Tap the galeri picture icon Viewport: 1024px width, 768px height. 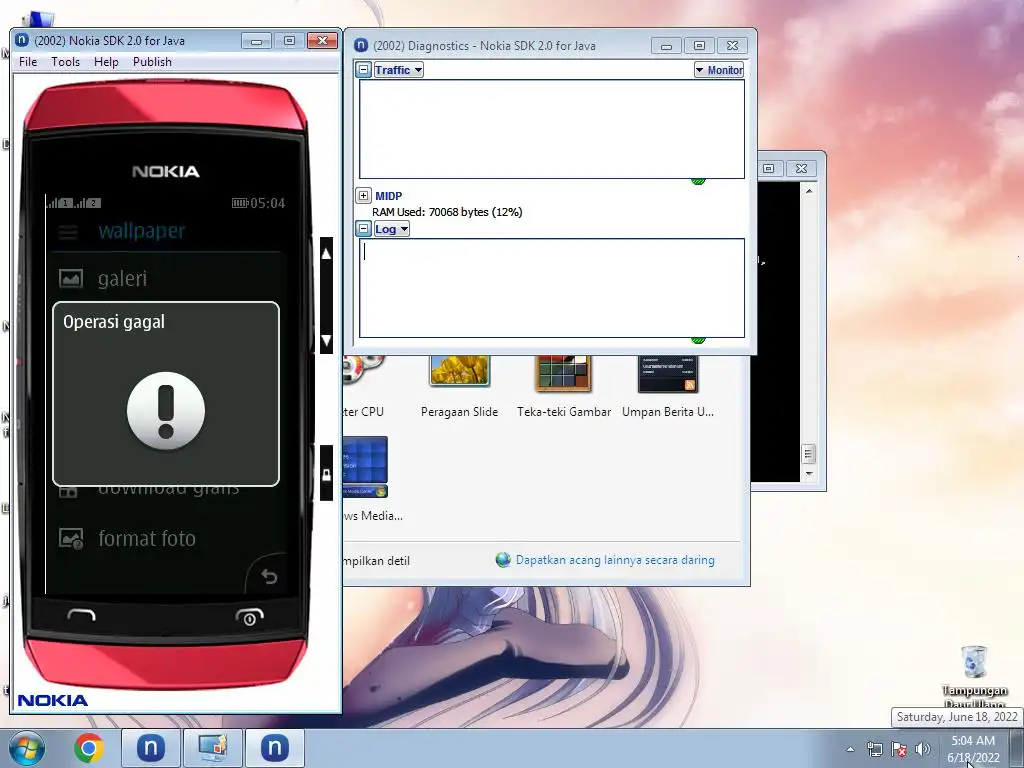(71, 279)
